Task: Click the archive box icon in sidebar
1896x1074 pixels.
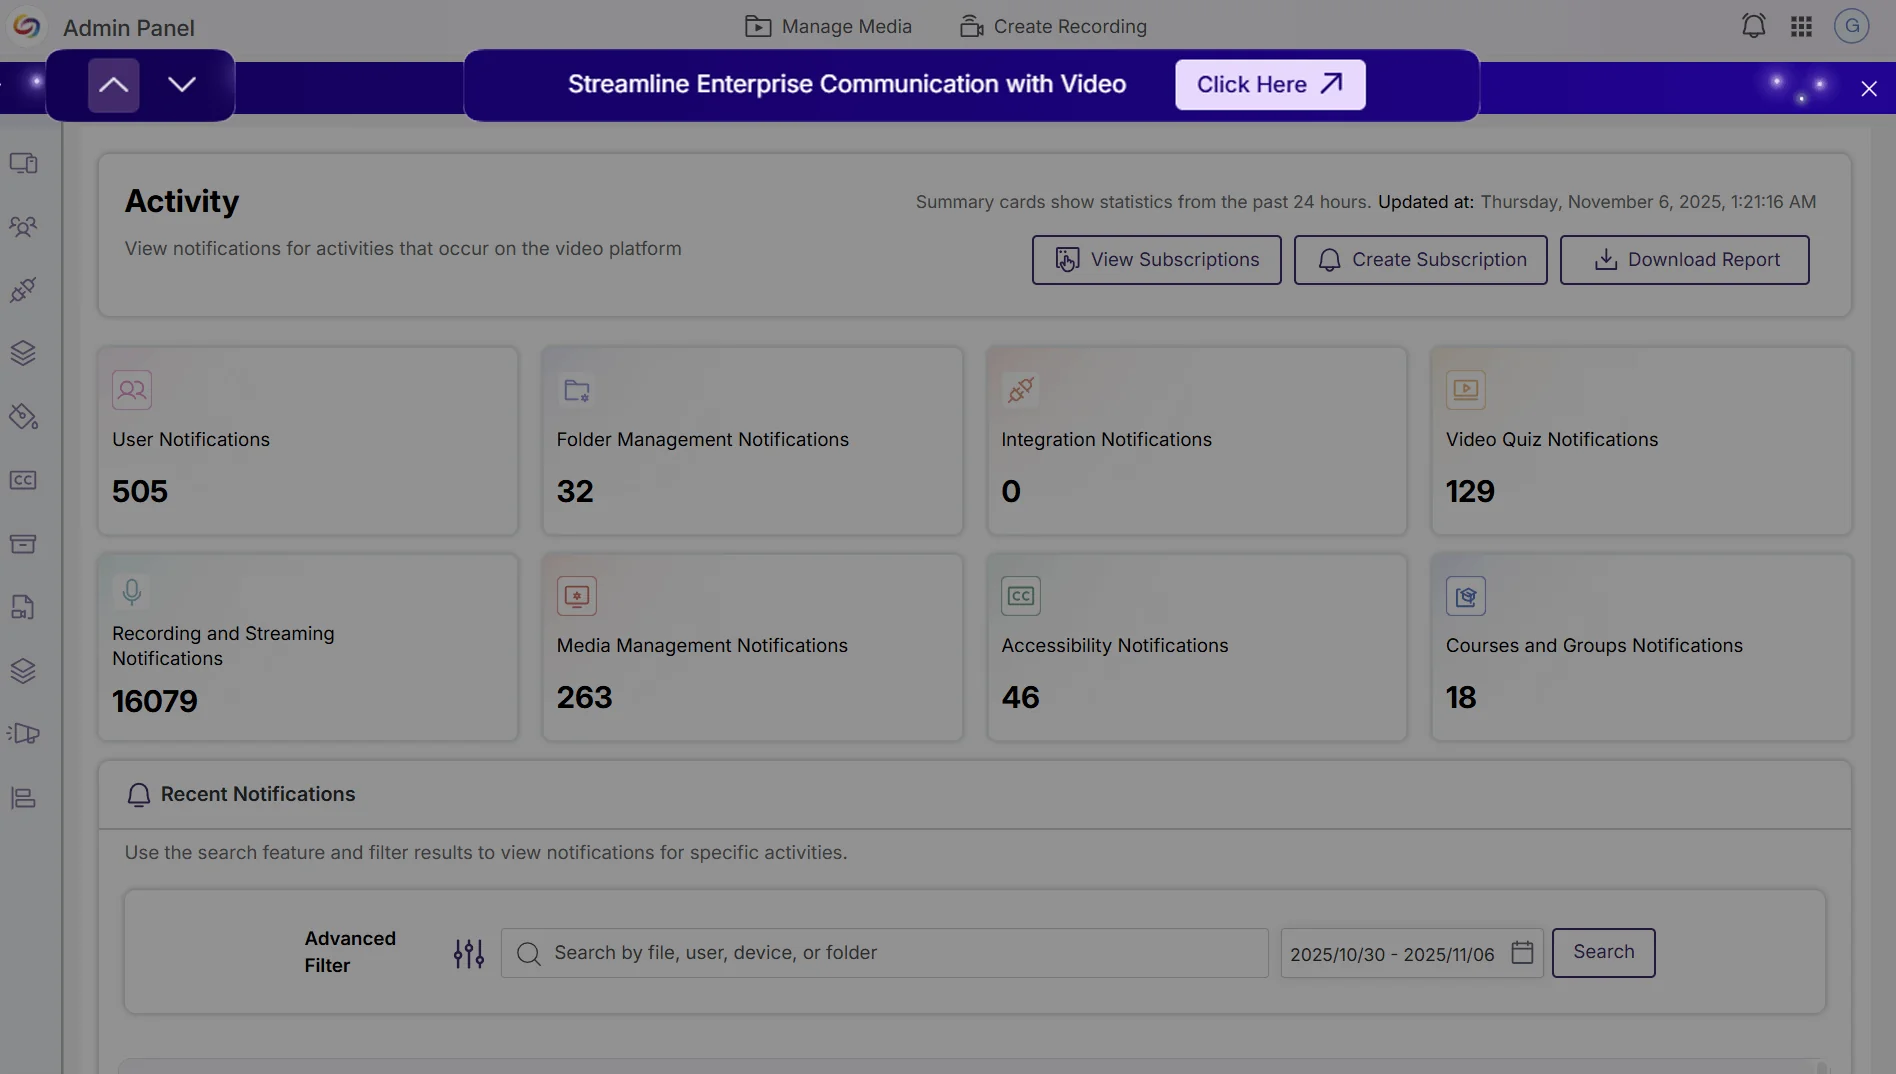Action: (x=24, y=543)
